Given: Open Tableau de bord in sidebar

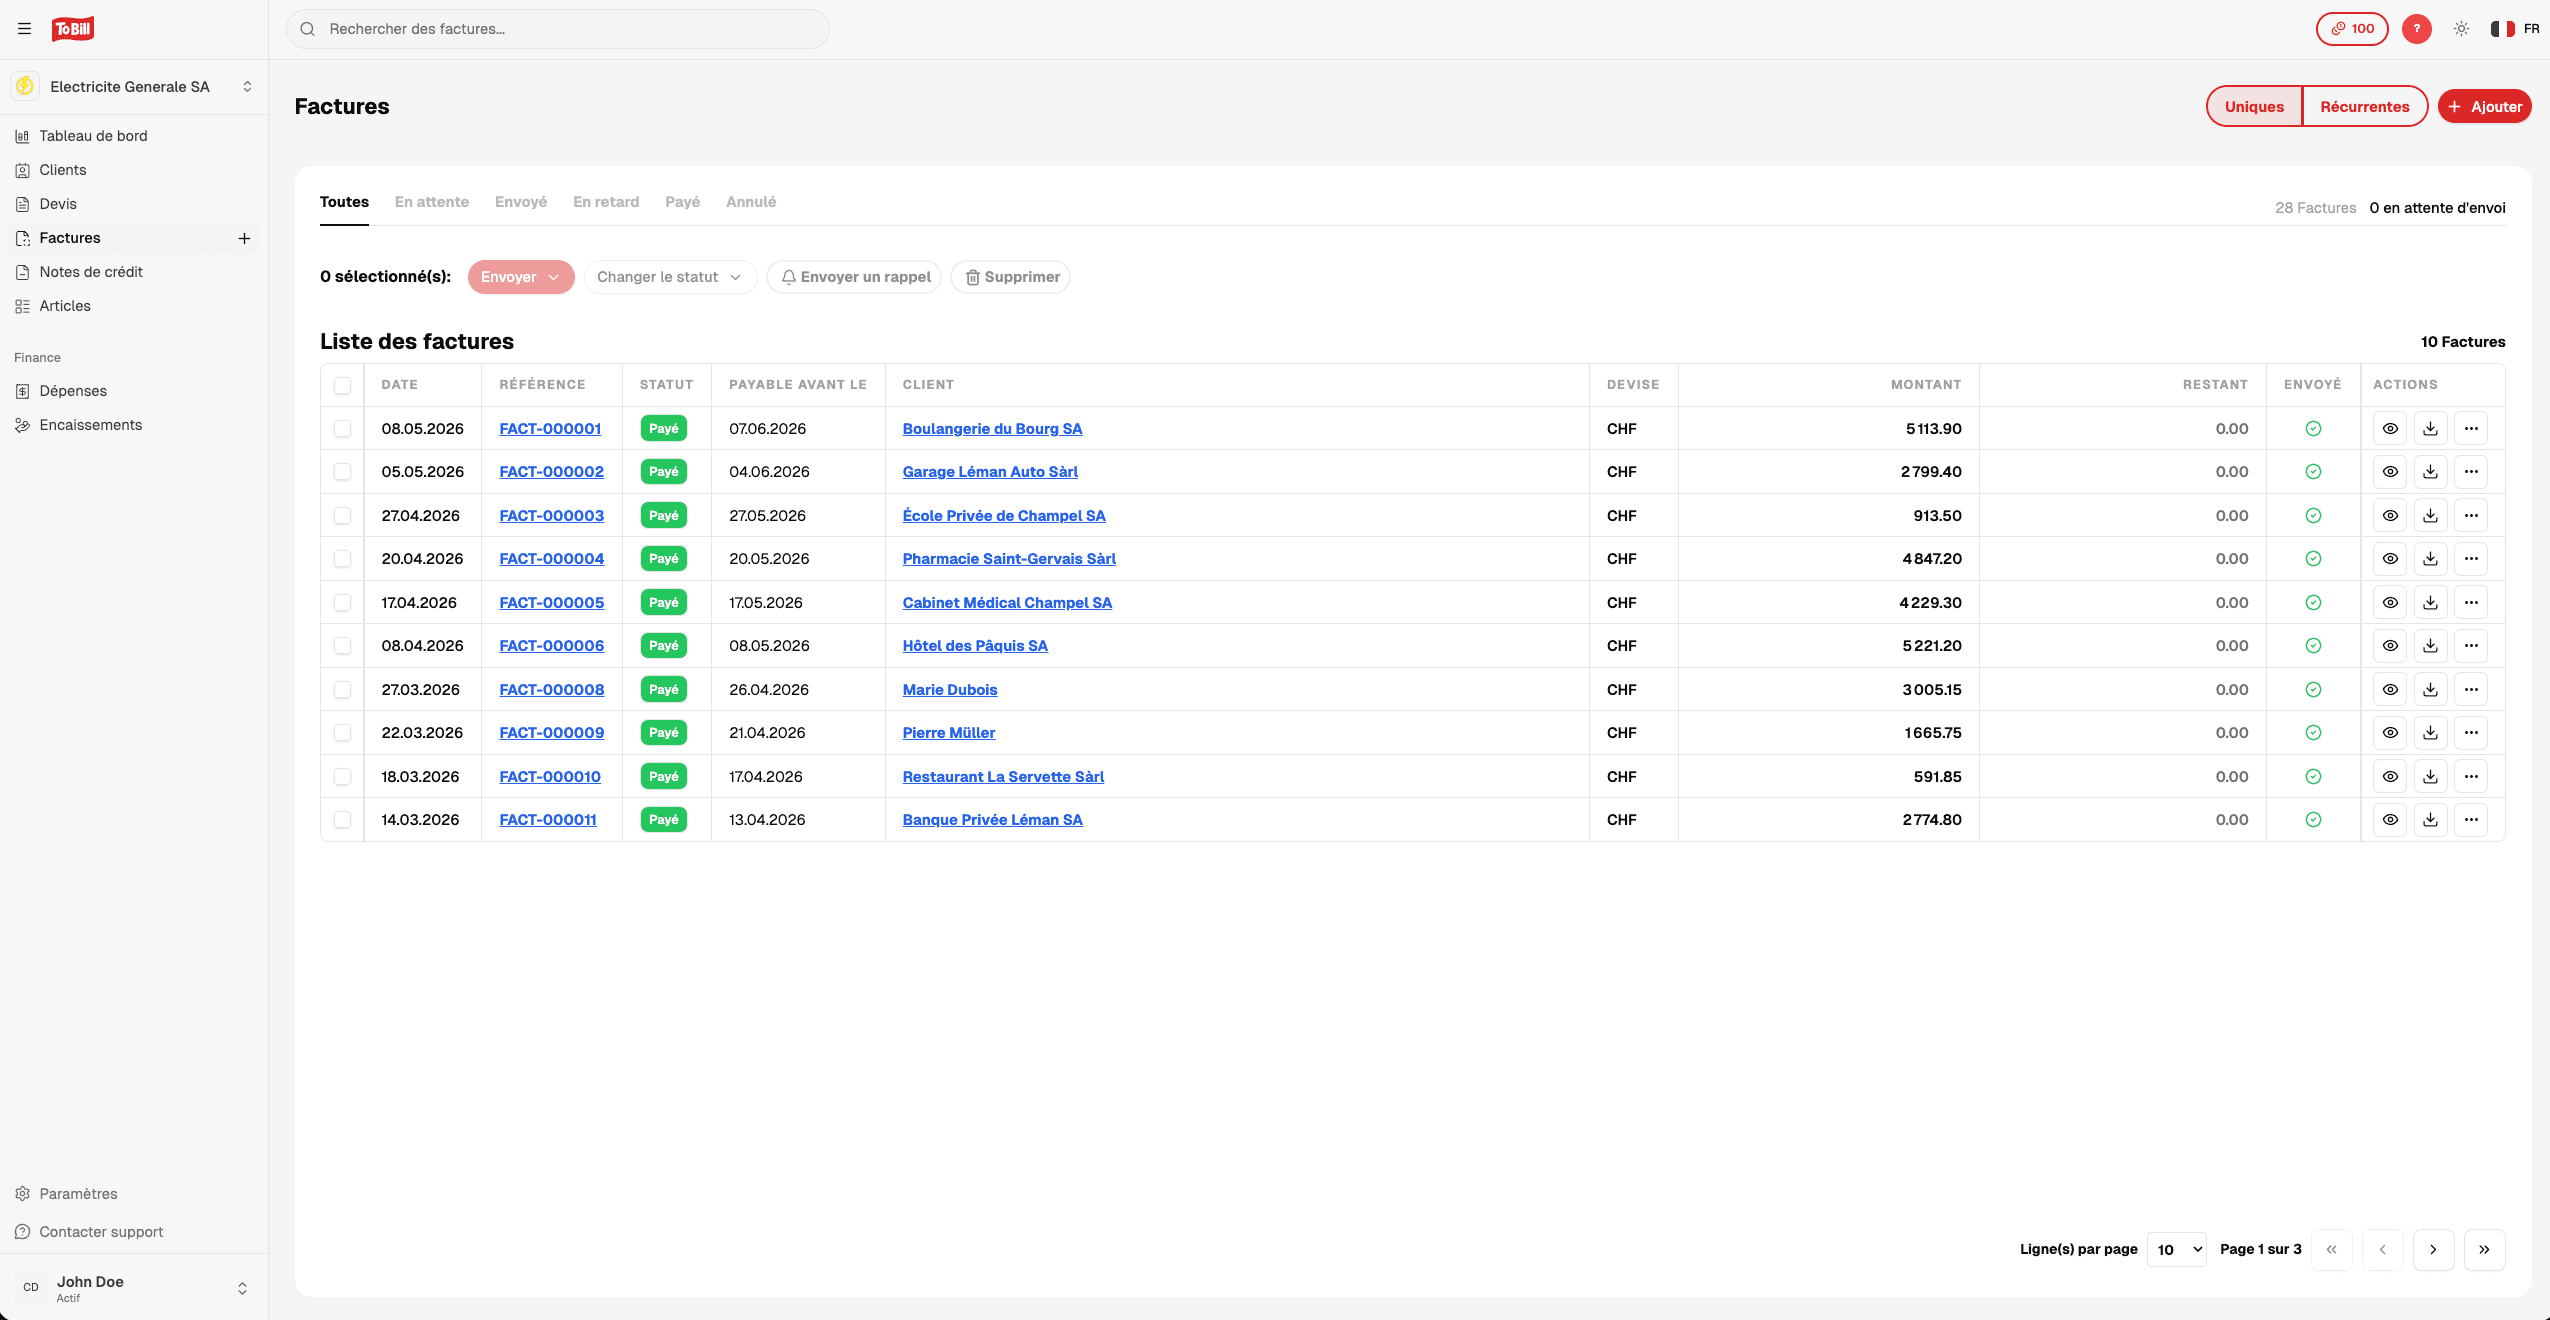Looking at the screenshot, I should 134,136.
